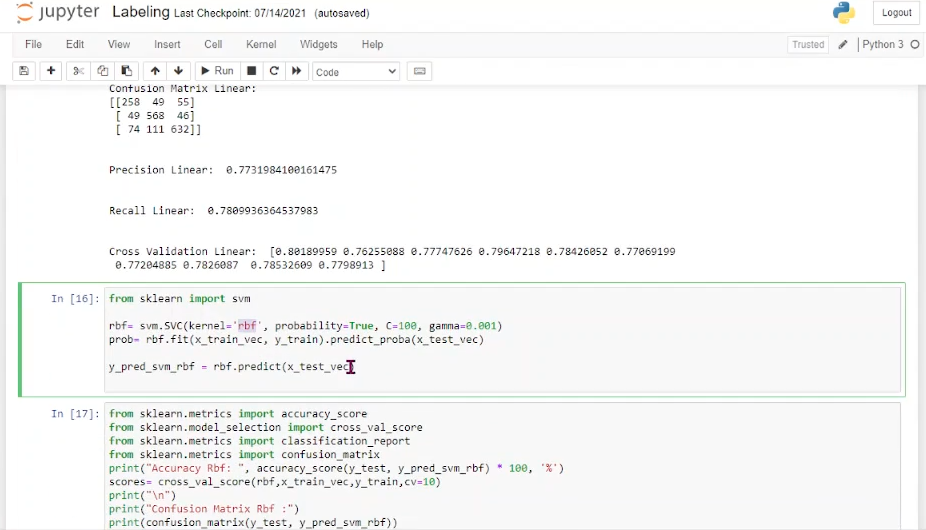Select cell 16 via its In [16] prompt
This screenshot has height=530, width=926.
[x=75, y=298]
